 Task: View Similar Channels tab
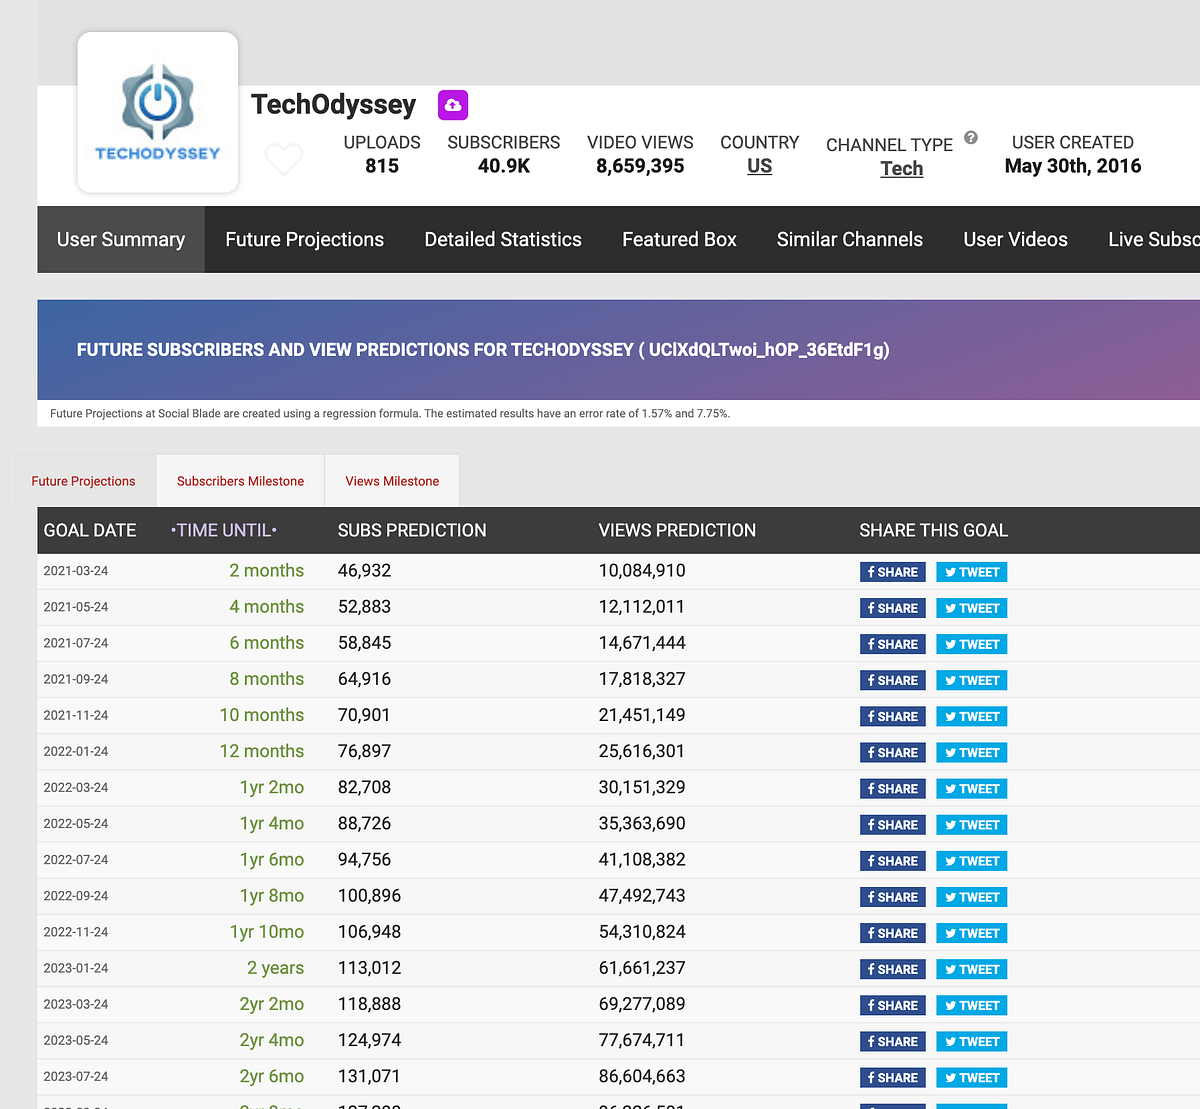click(850, 239)
